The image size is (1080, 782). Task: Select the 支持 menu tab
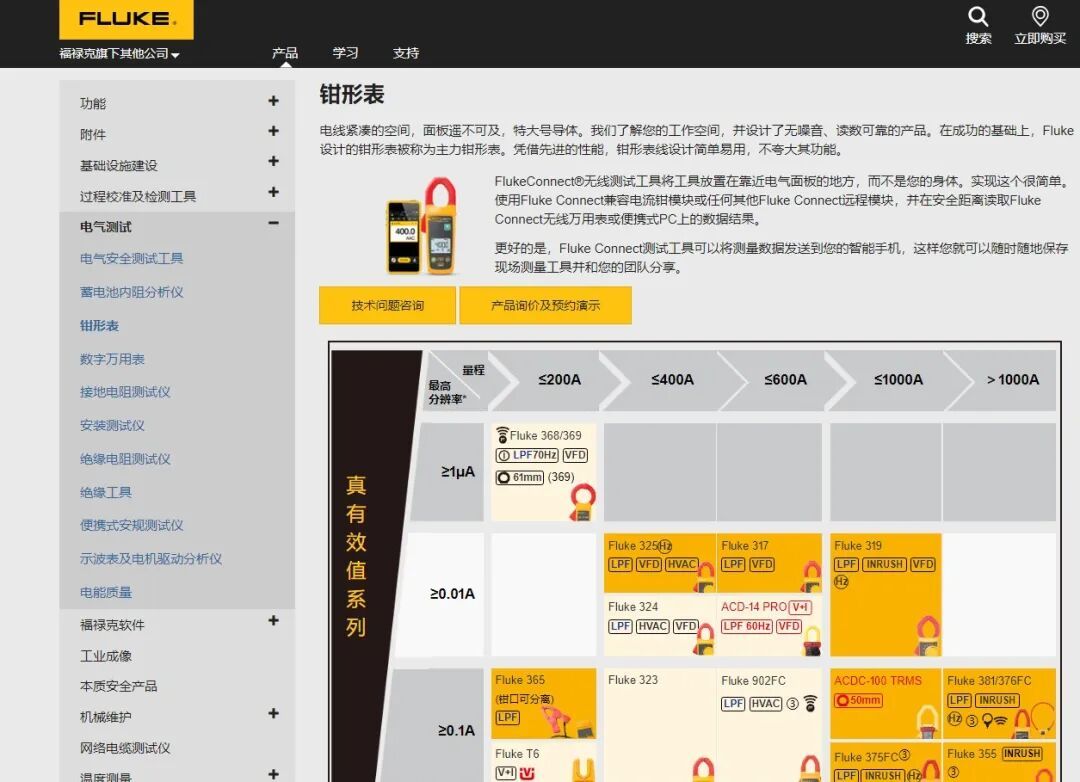pos(406,53)
